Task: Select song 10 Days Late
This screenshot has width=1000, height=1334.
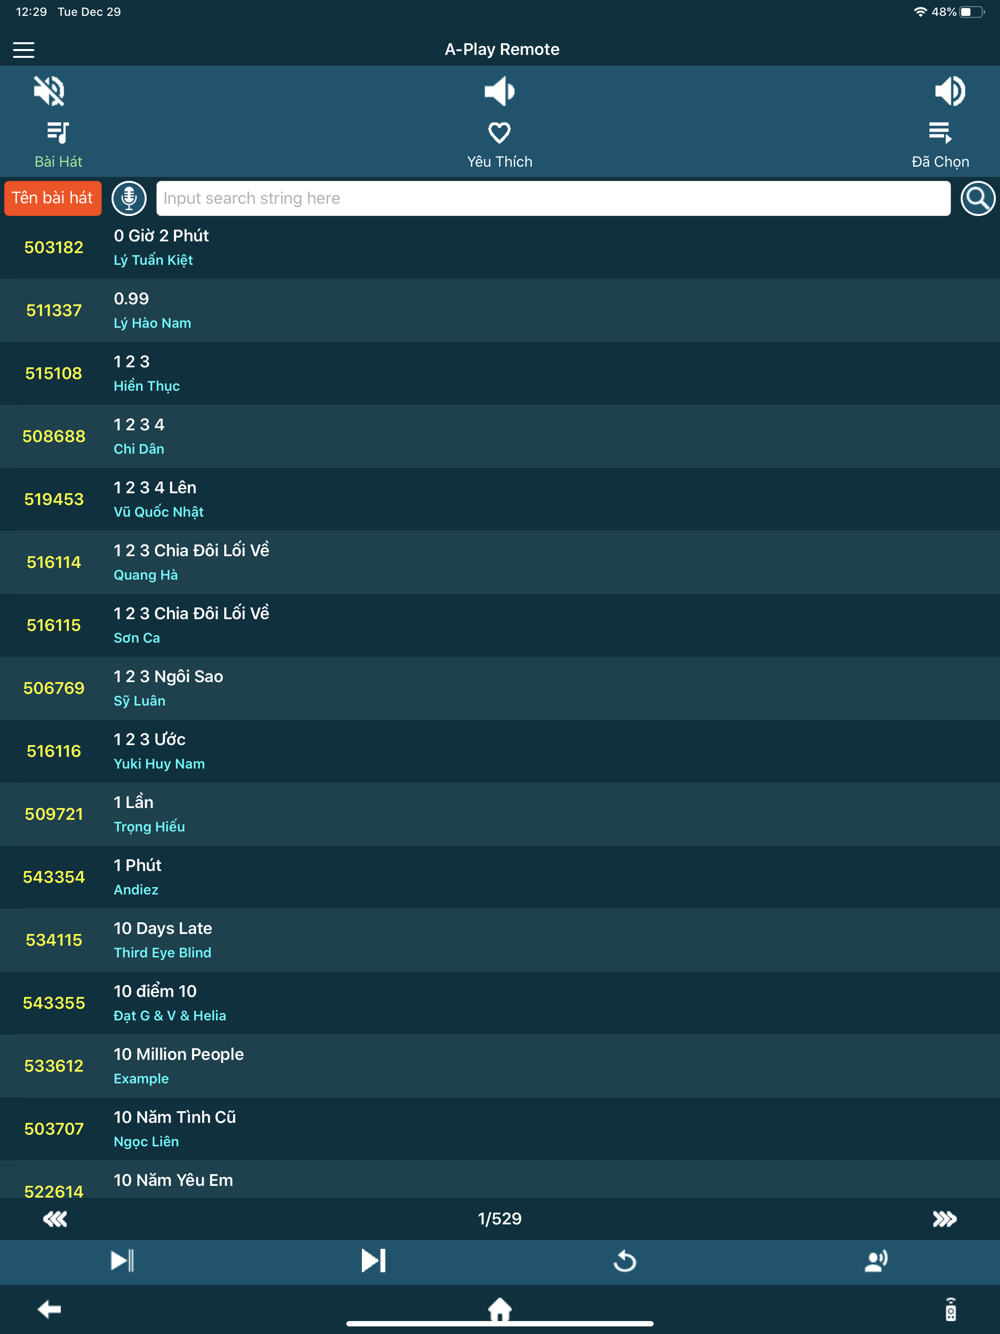Action: coord(500,940)
